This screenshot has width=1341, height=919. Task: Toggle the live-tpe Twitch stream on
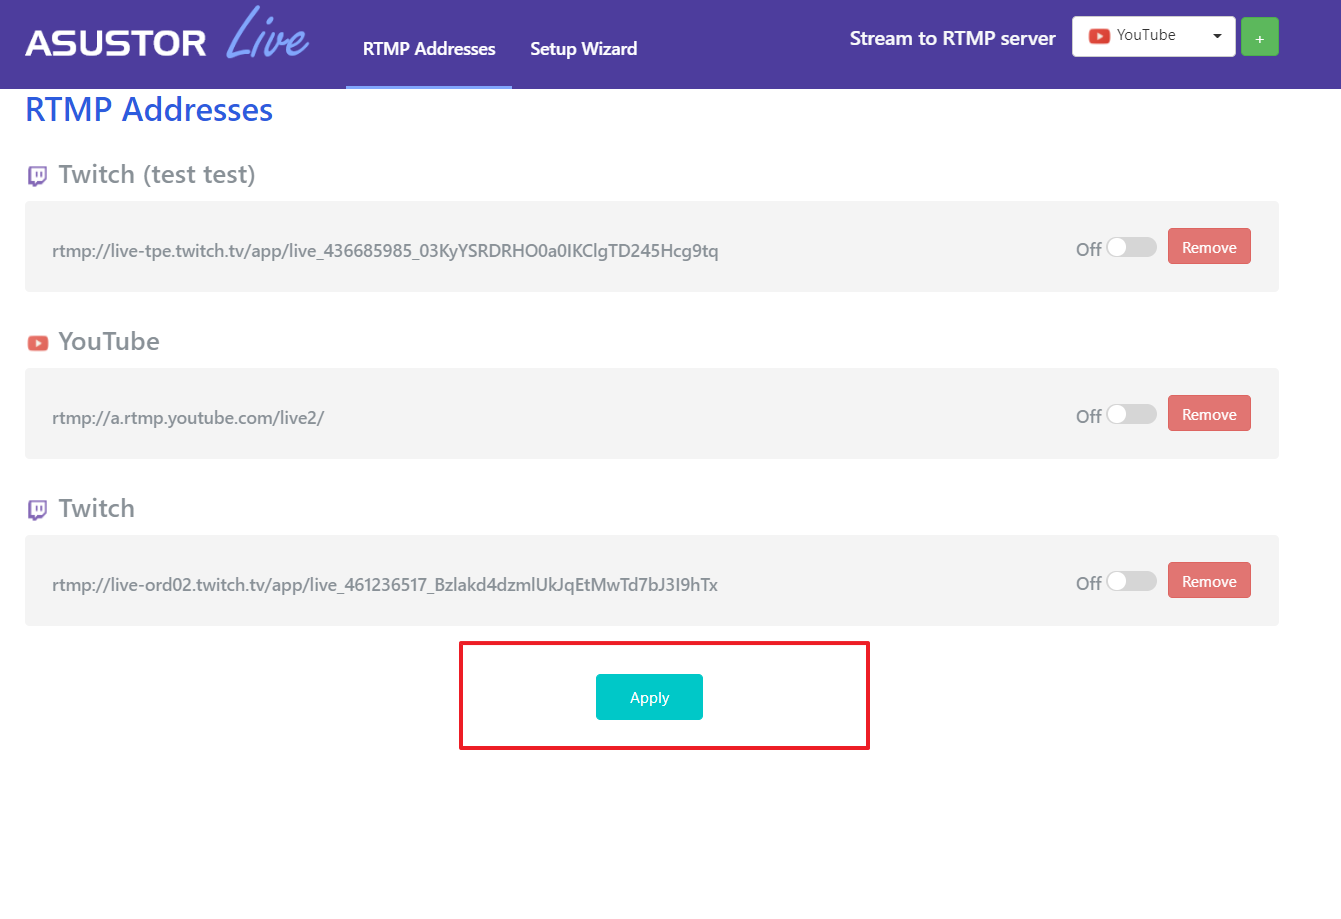coord(1131,247)
